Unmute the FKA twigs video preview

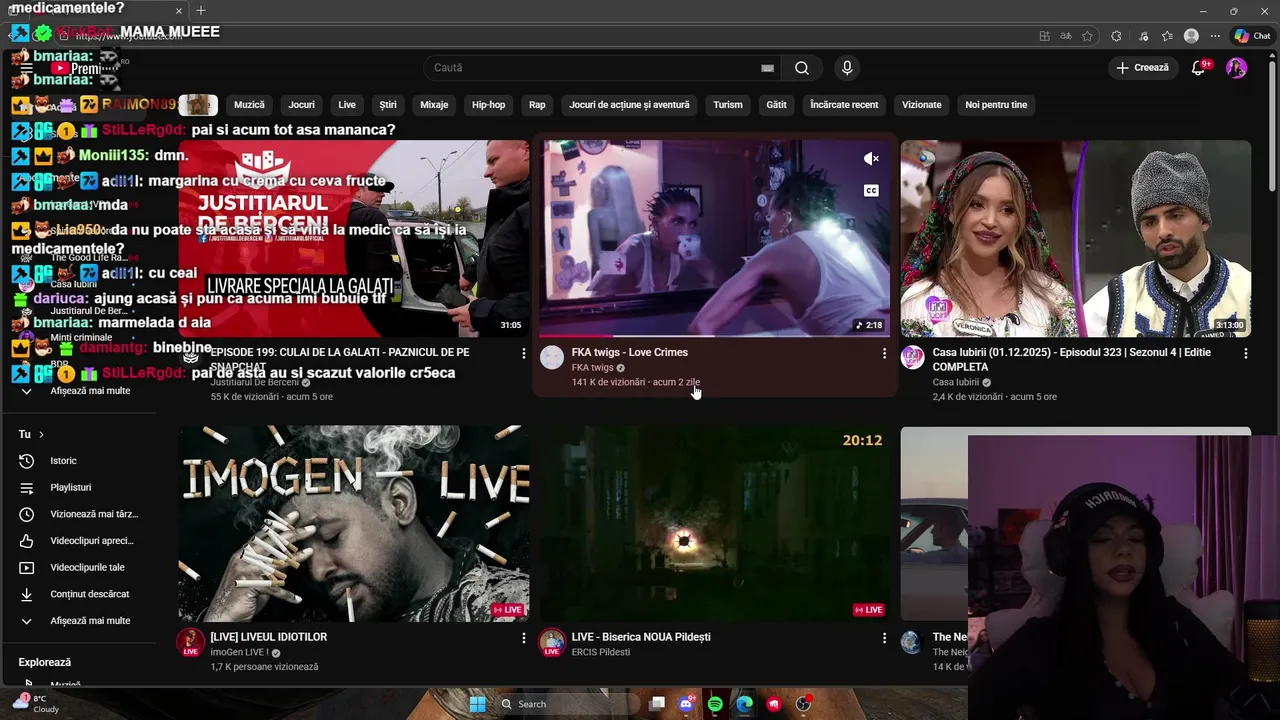871,158
